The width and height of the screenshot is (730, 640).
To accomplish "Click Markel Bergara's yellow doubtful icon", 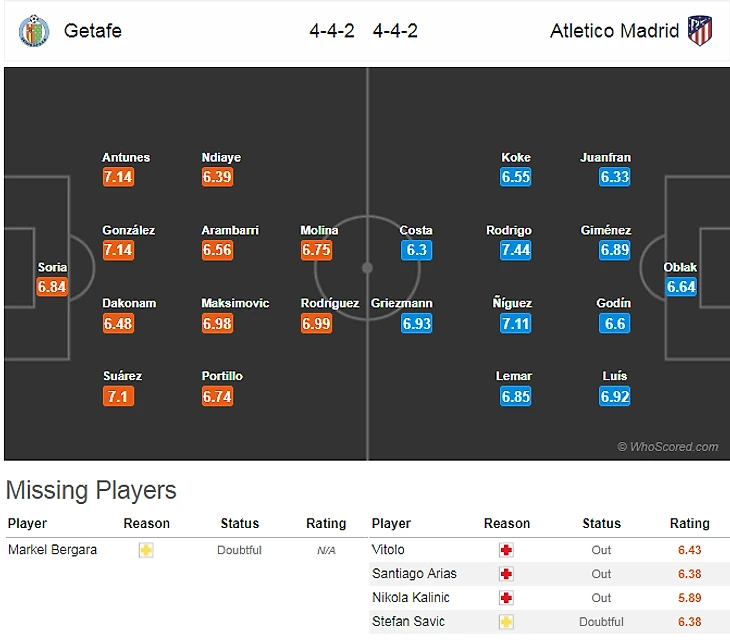I will click(x=146, y=550).
